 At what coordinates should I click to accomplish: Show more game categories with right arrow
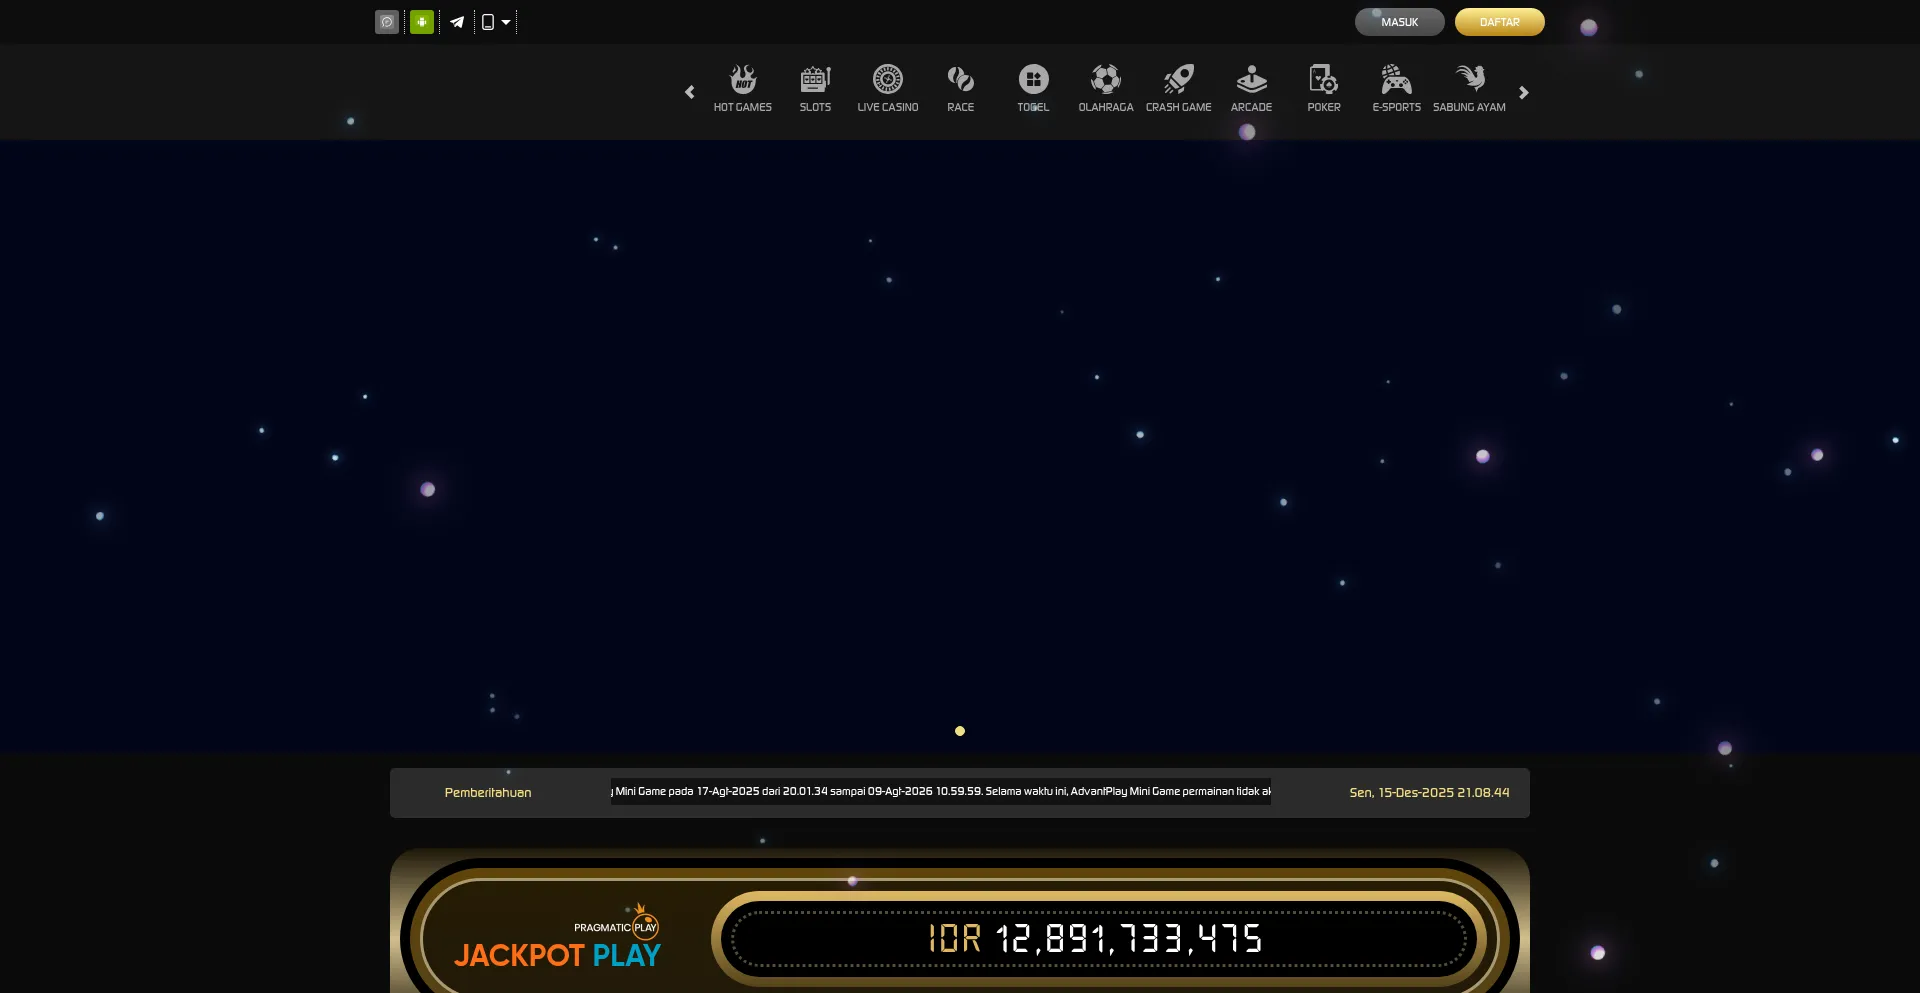point(1524,92)
